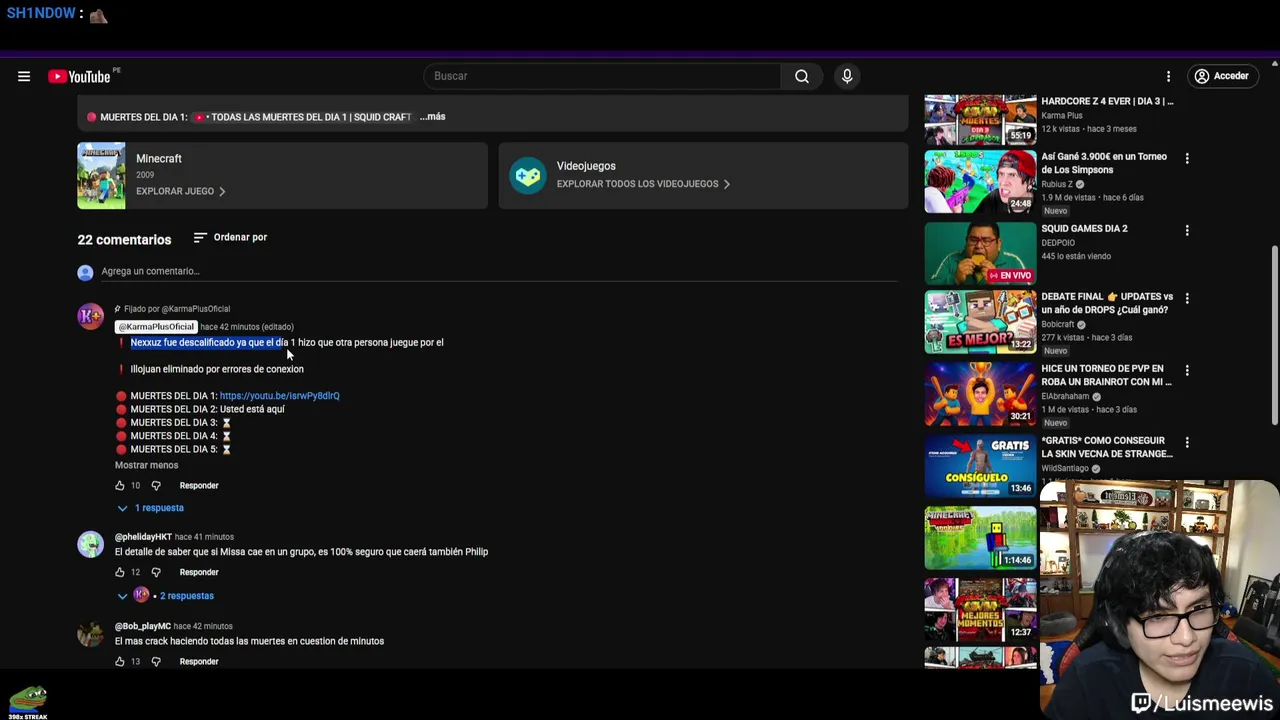Click the page vertical scrollbar
1280x720 pixels.
point(1274,335)
